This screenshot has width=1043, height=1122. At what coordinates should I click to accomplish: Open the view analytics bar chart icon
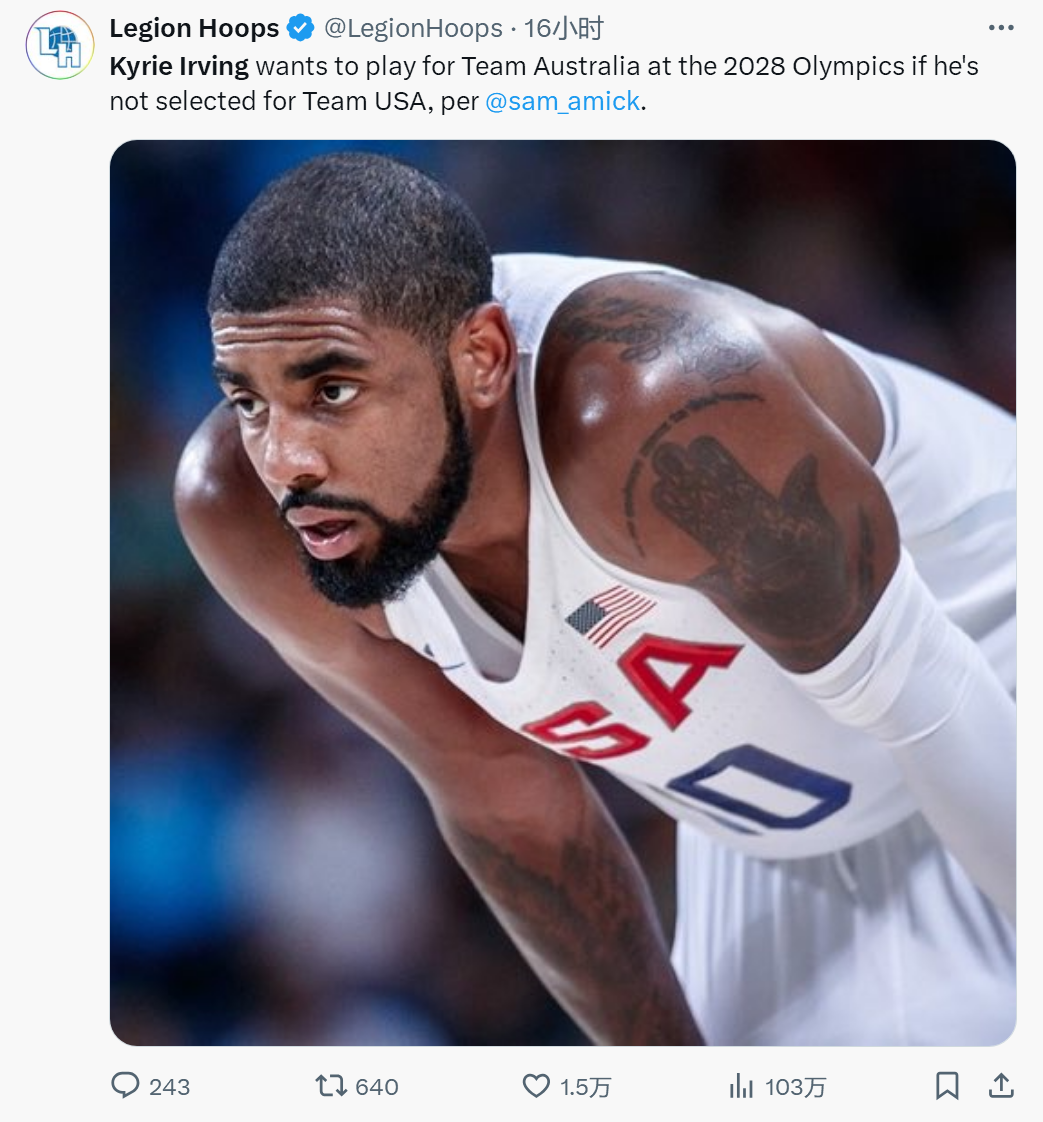(x=741, y=1086)
